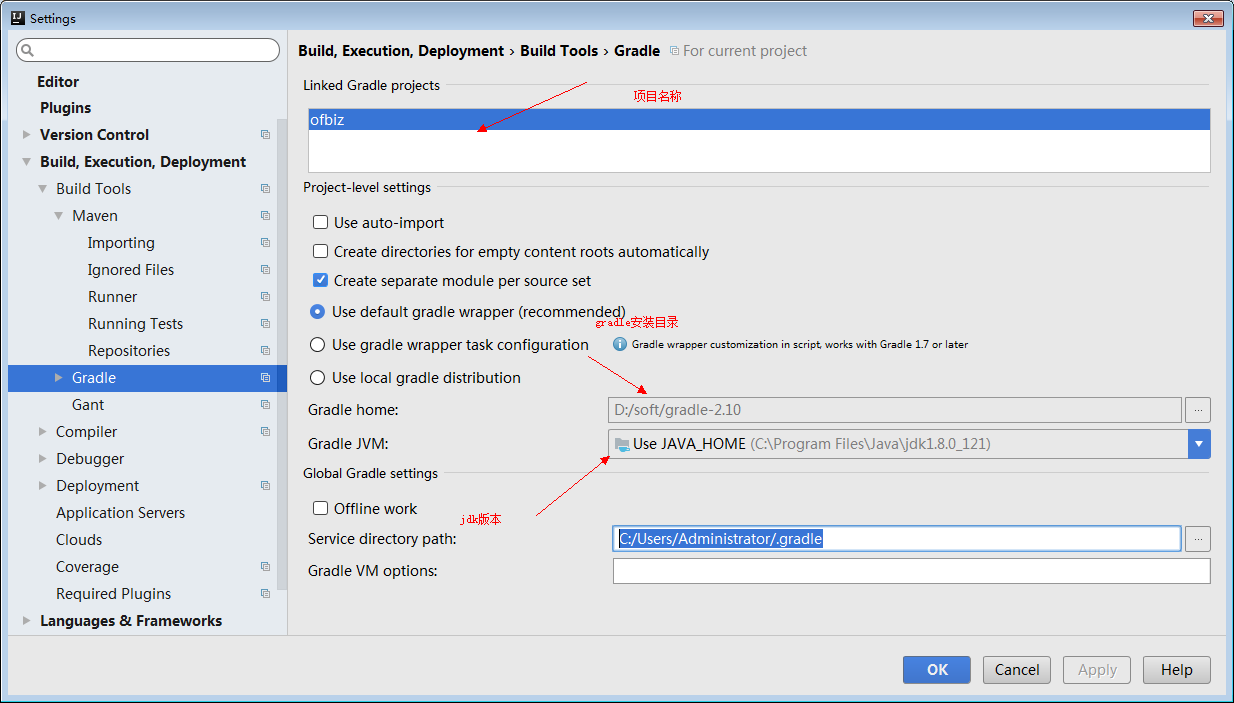Click the IntelliJ icon in the title bar
This screenshot has height=703, width=1234.
tap(17, 18)
